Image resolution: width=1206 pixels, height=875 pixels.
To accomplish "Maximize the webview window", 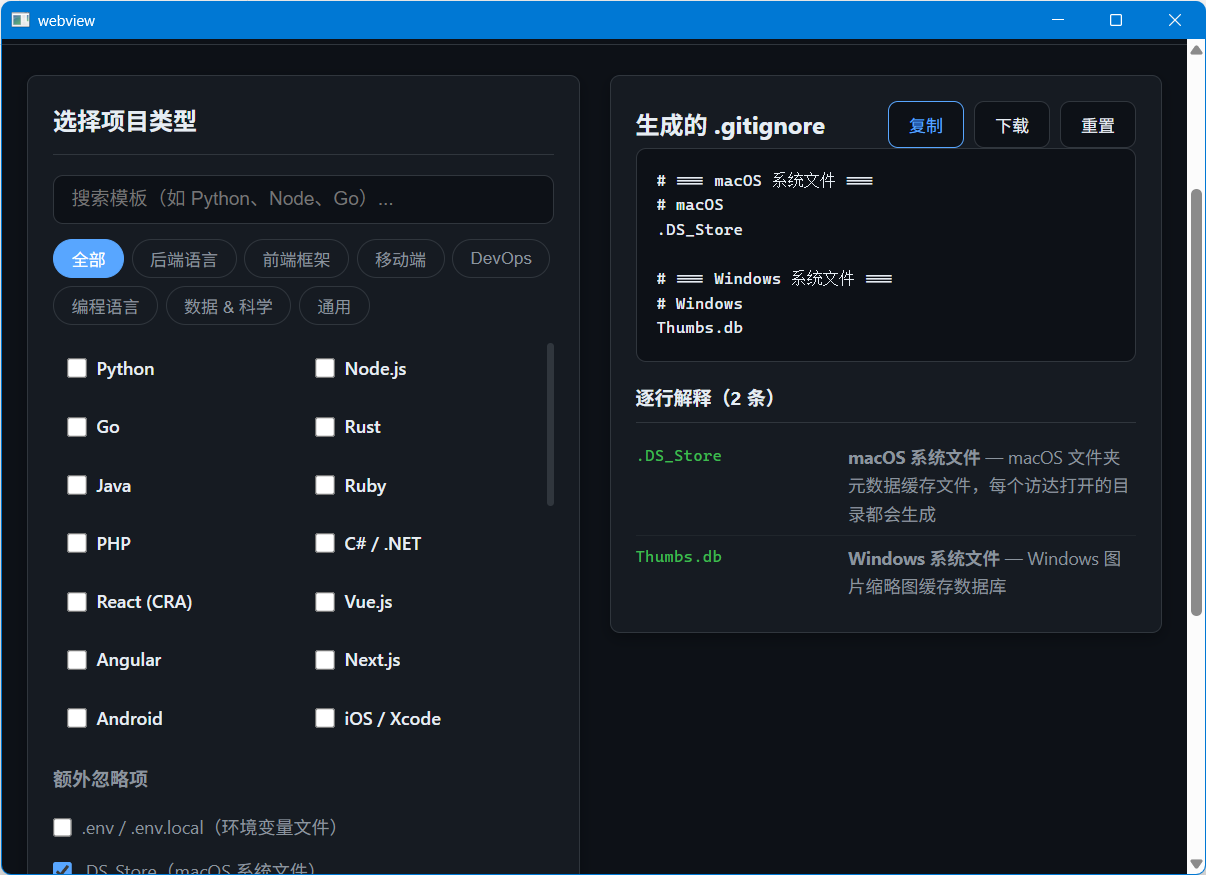I will pos(1116,20).
